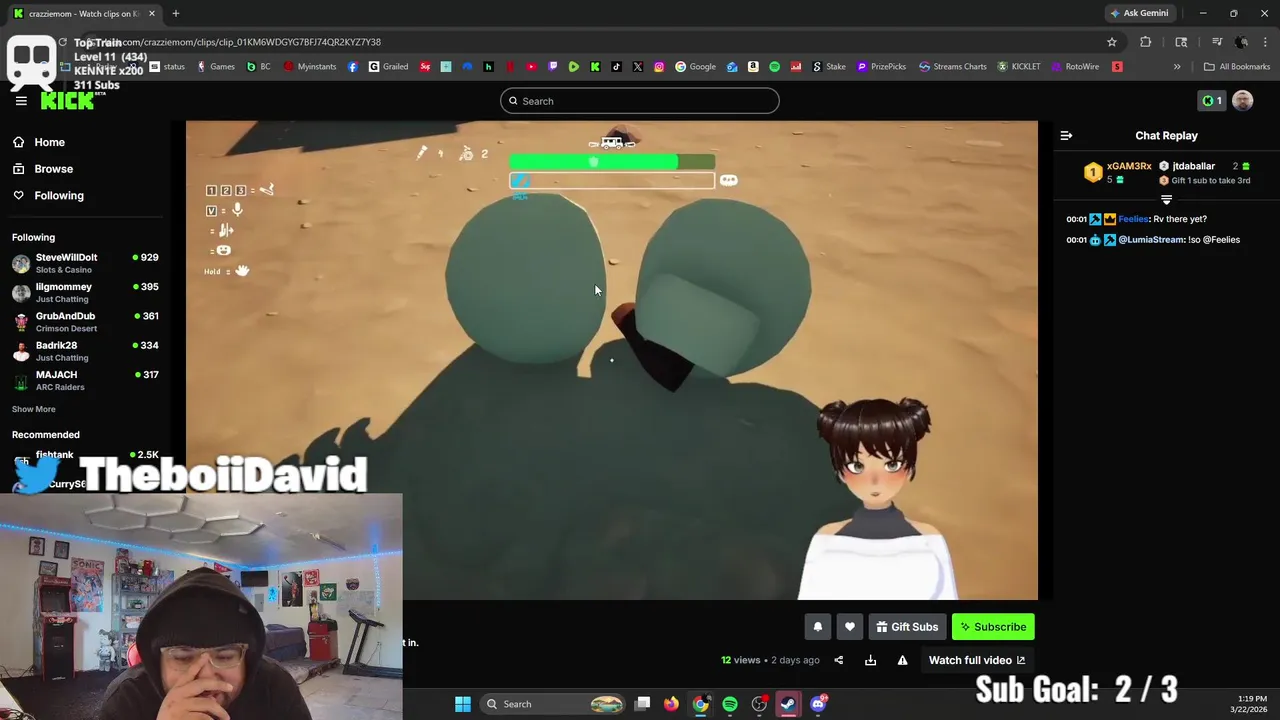Viewport: 1280px width, 720px height.
Task: Click xGAM3Rx top gifter name
Action: (x=1129, y=166)
